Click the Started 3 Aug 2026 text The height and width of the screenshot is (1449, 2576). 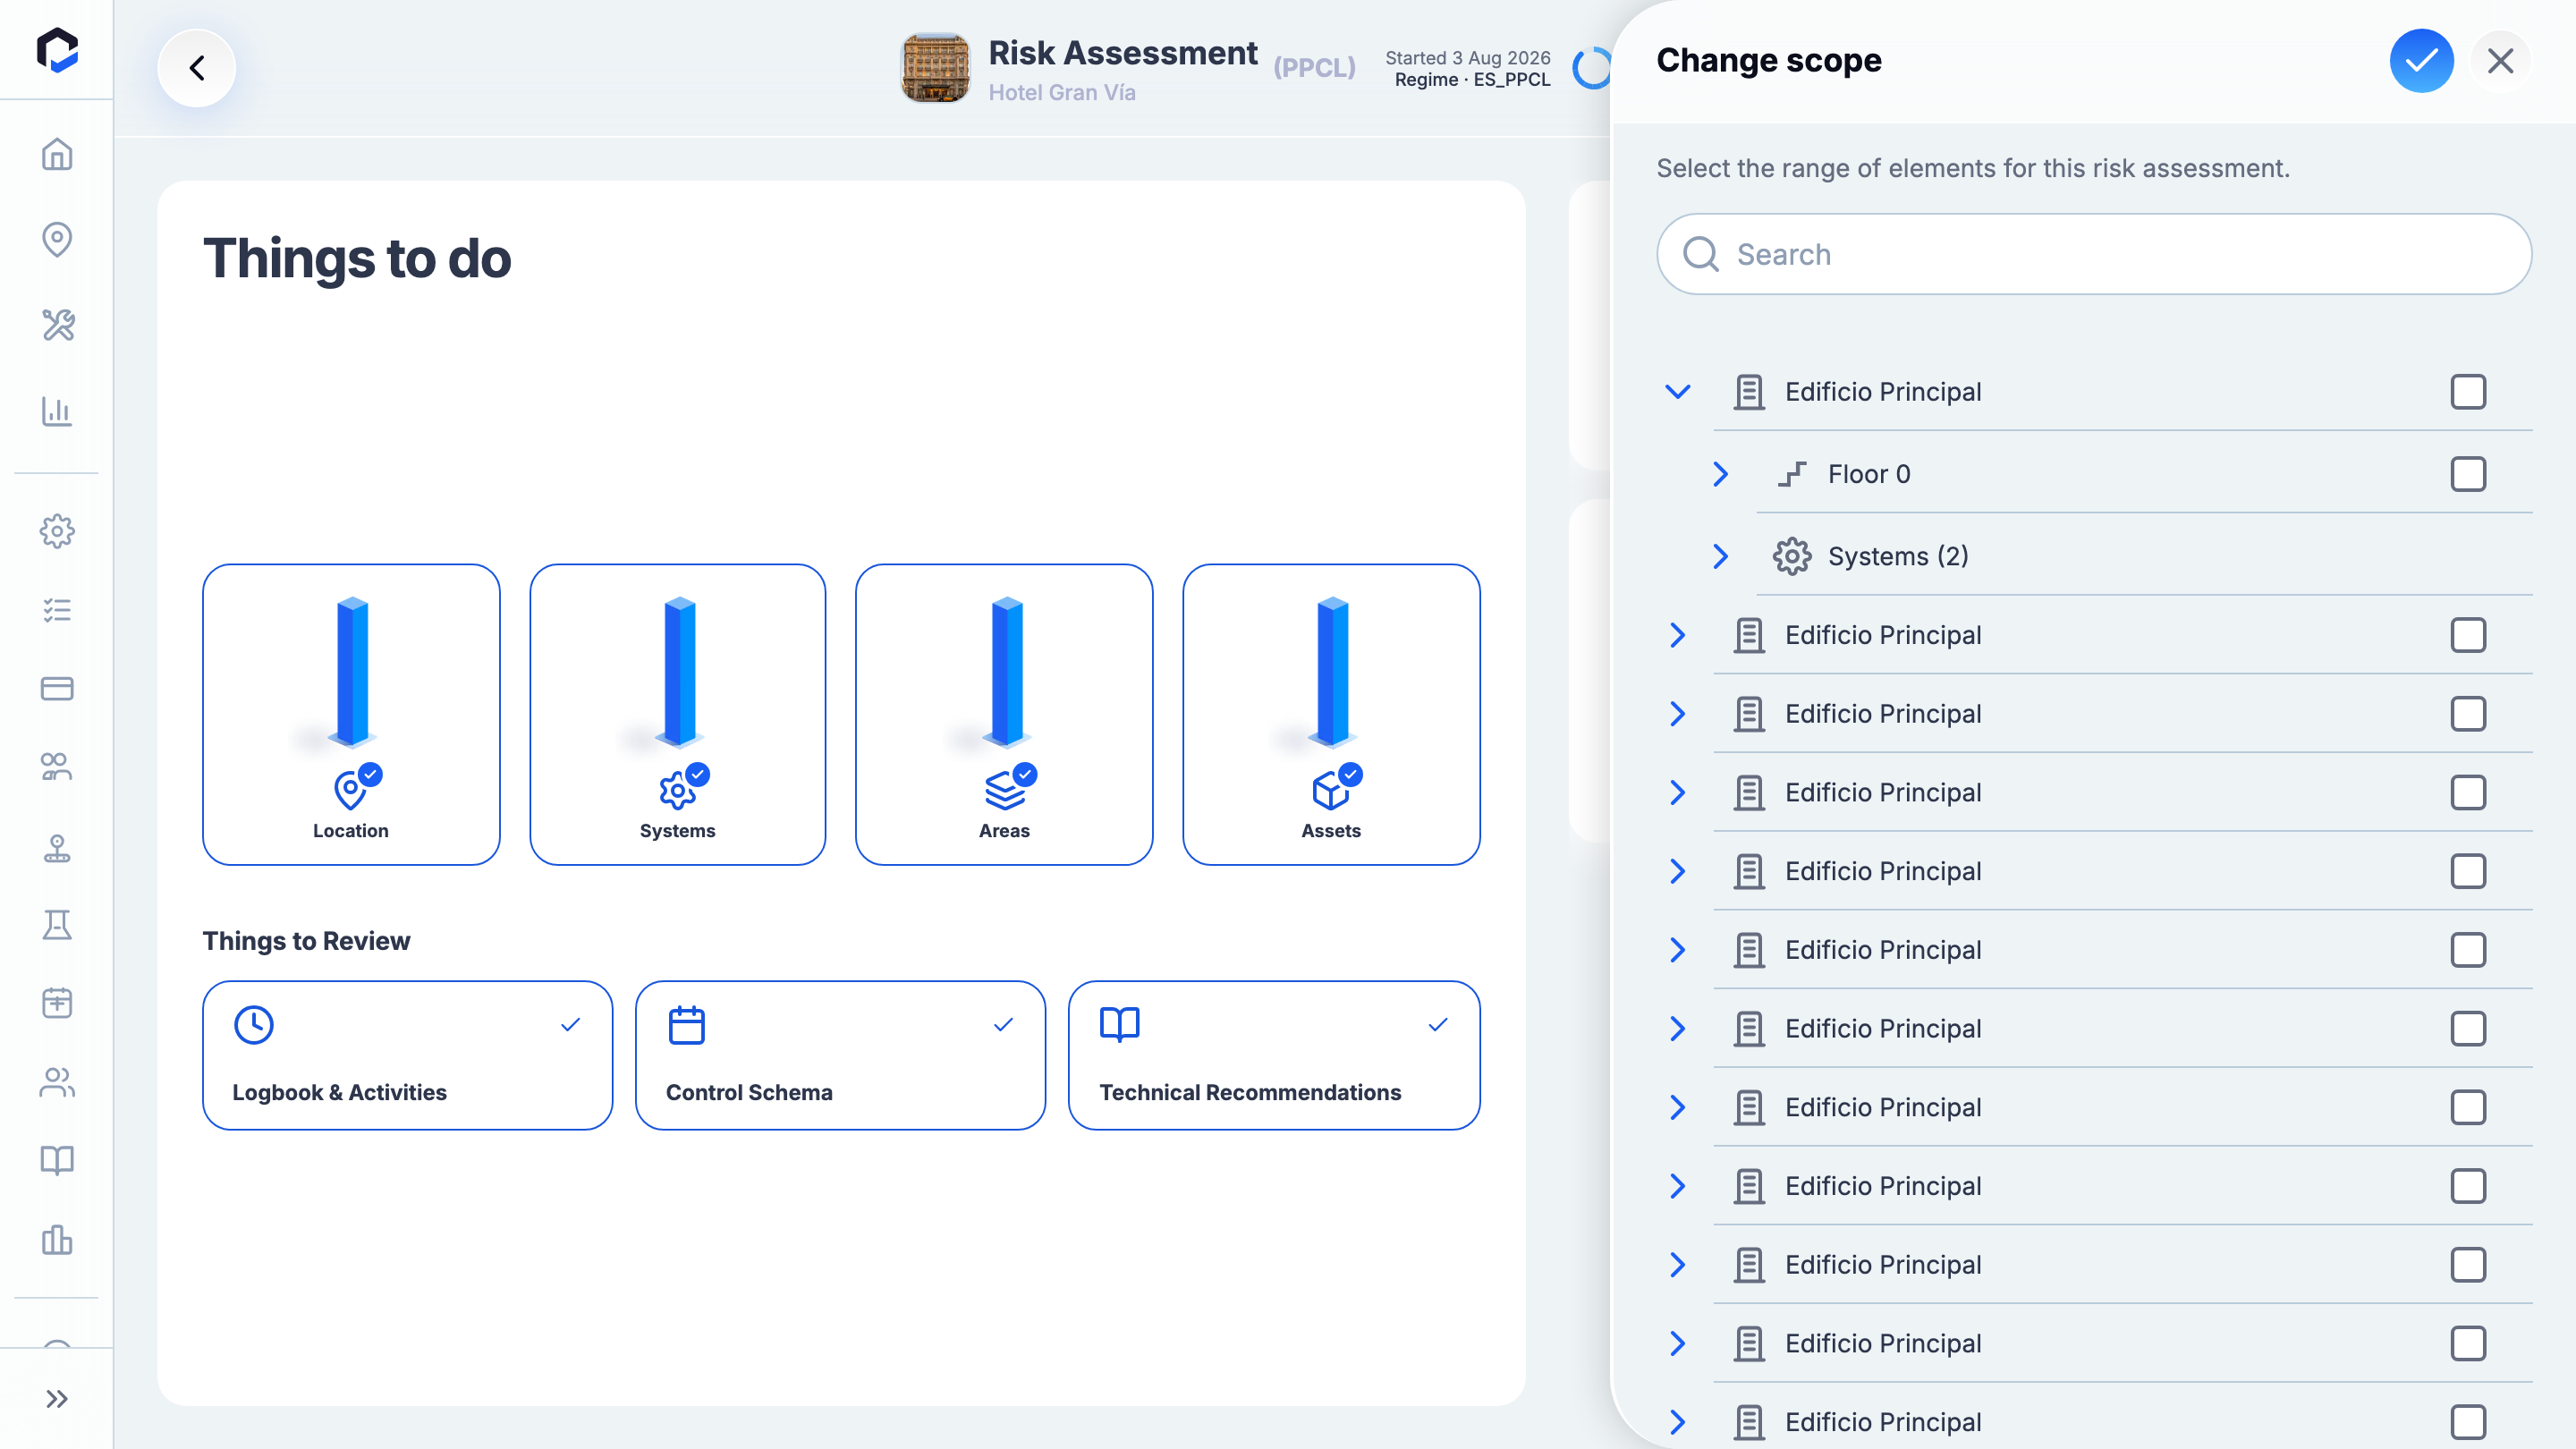(x=1467, y=58)
